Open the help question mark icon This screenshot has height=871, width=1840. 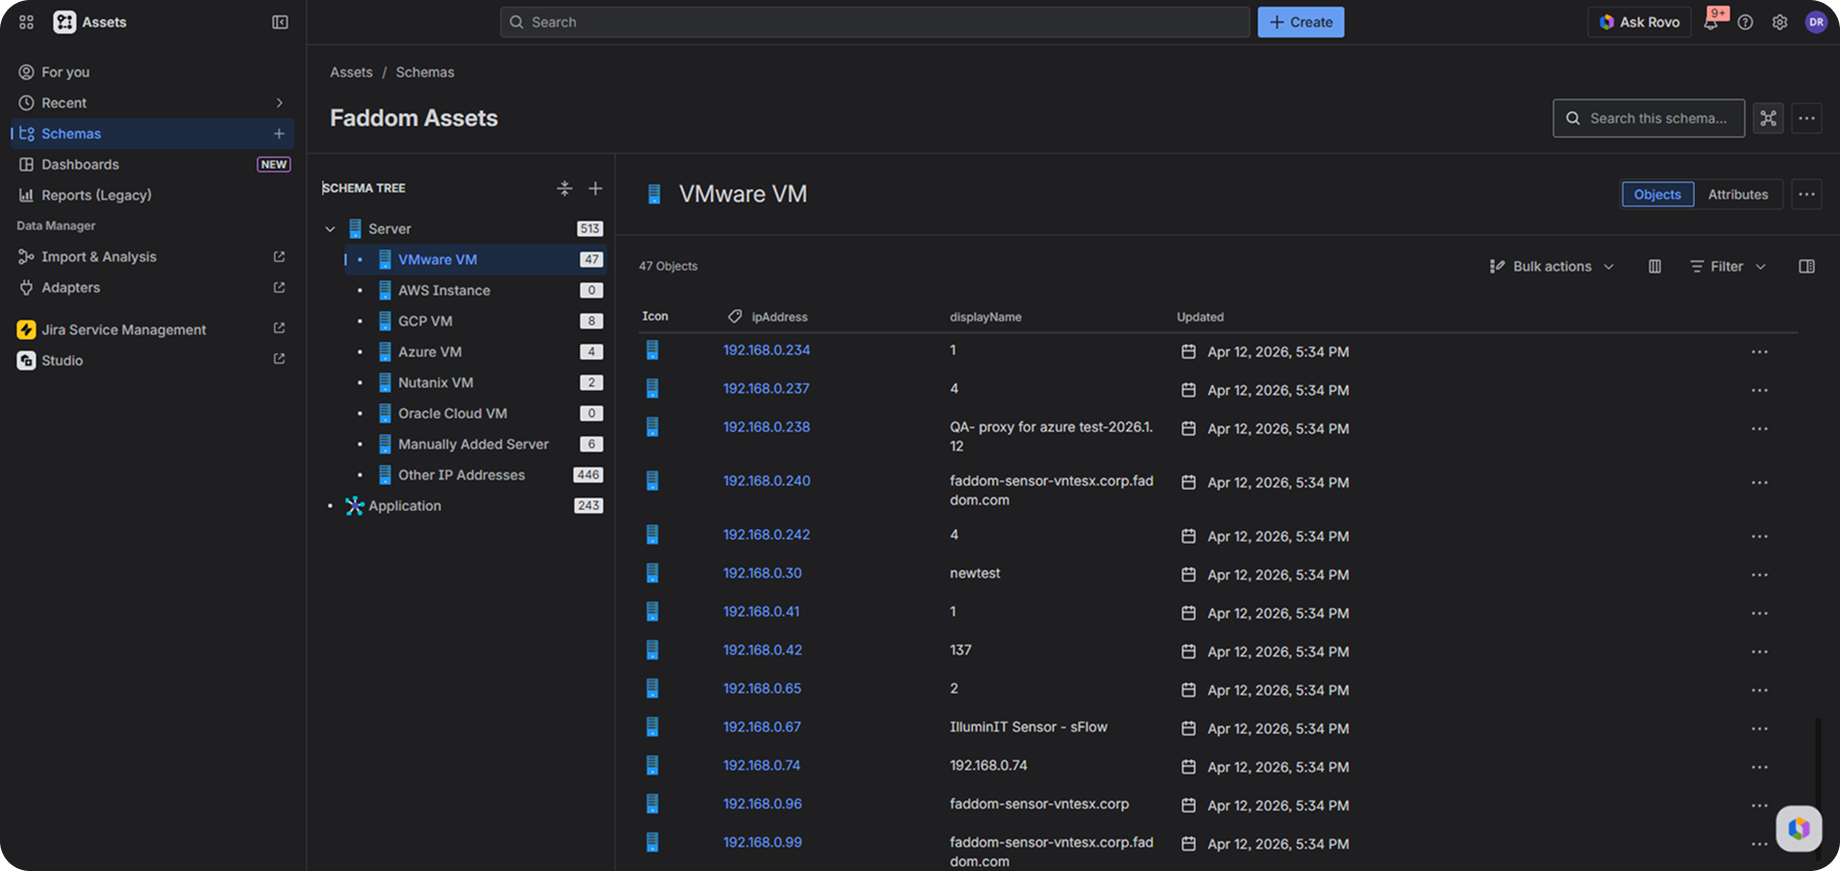(x=1745, y=22)
